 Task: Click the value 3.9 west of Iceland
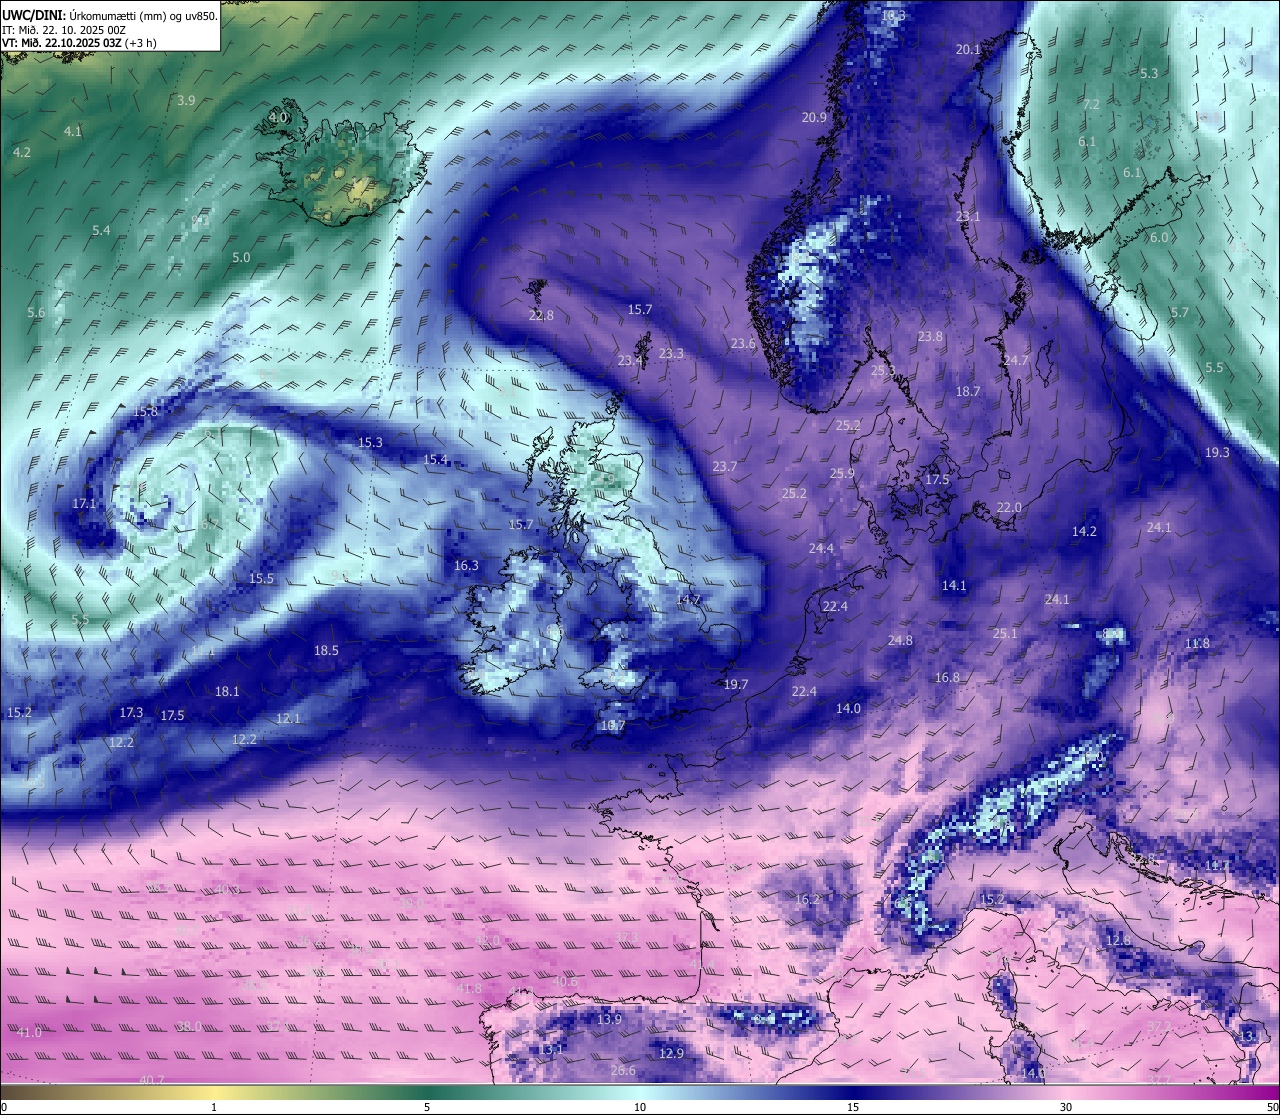pyautogui.click(x=186, y=101)
